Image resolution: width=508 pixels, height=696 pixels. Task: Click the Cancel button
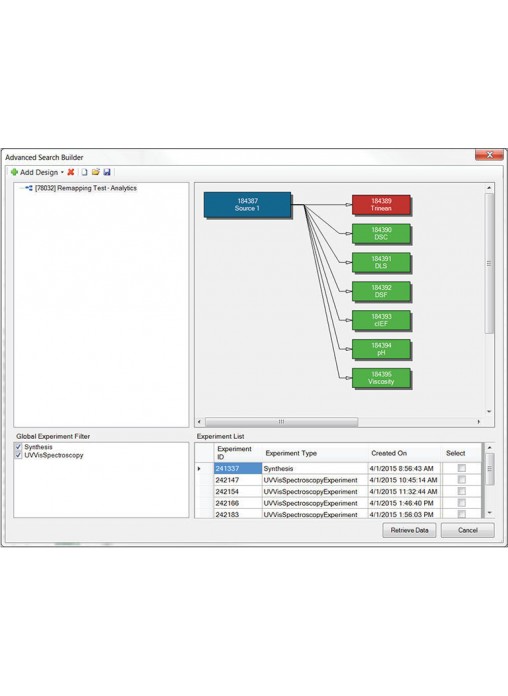[x=468, y=530]
